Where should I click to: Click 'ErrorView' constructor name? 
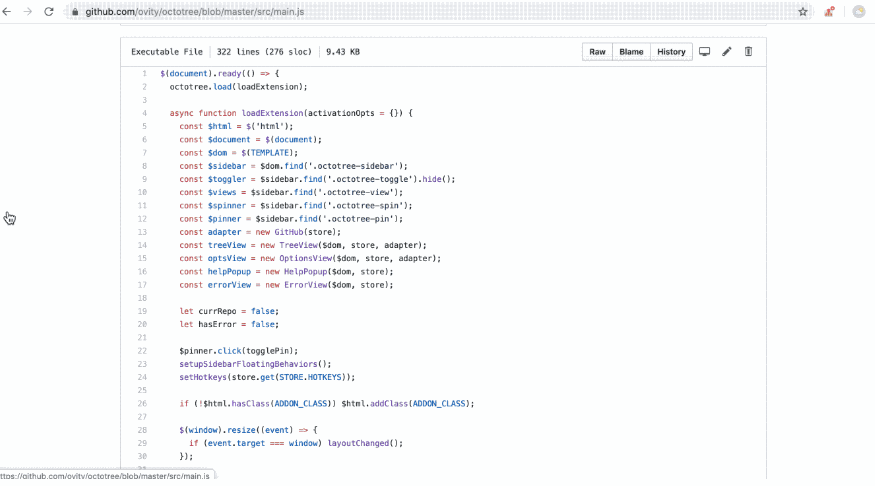305,285
